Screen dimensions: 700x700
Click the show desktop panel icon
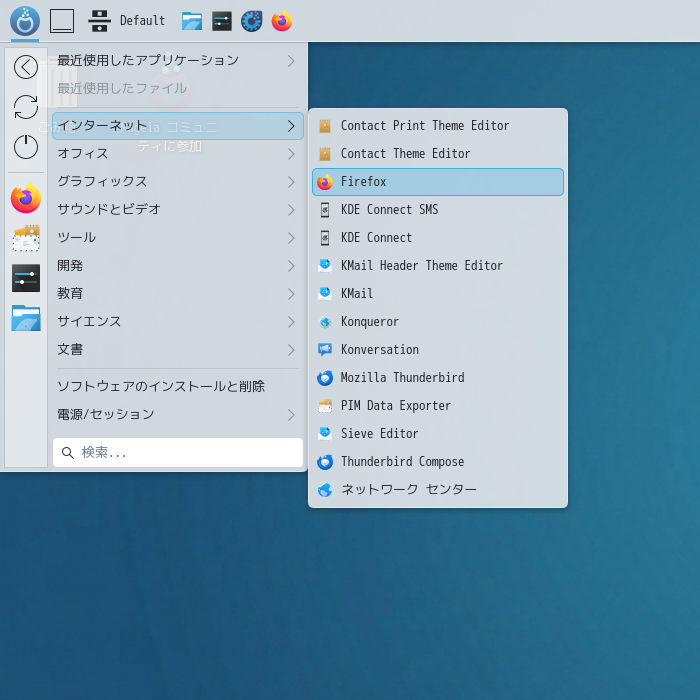[62, 21]
